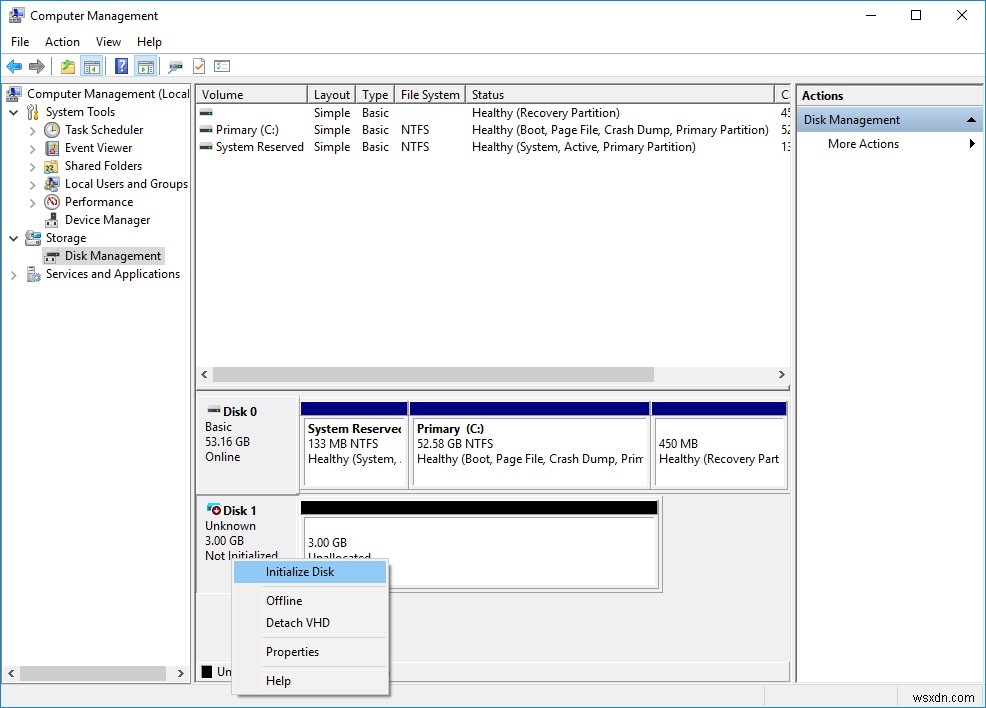
Task: Click the blue Help question mark icon
Action: [121, 66]
